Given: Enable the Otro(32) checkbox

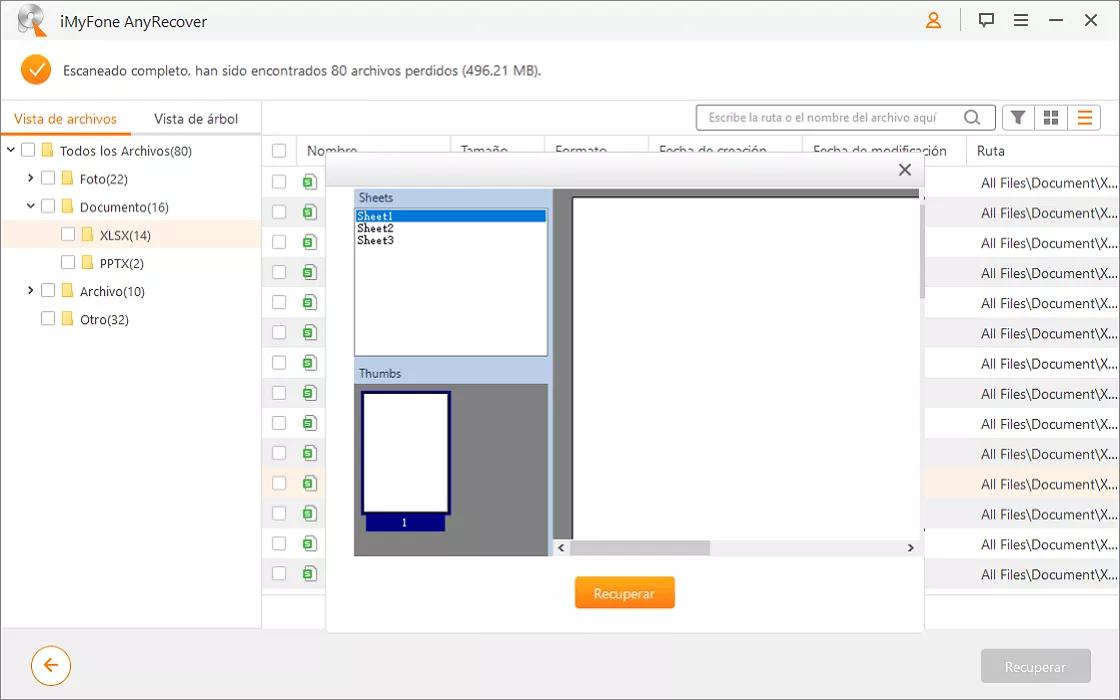Looking at the screenshot, I should (48, 319).
